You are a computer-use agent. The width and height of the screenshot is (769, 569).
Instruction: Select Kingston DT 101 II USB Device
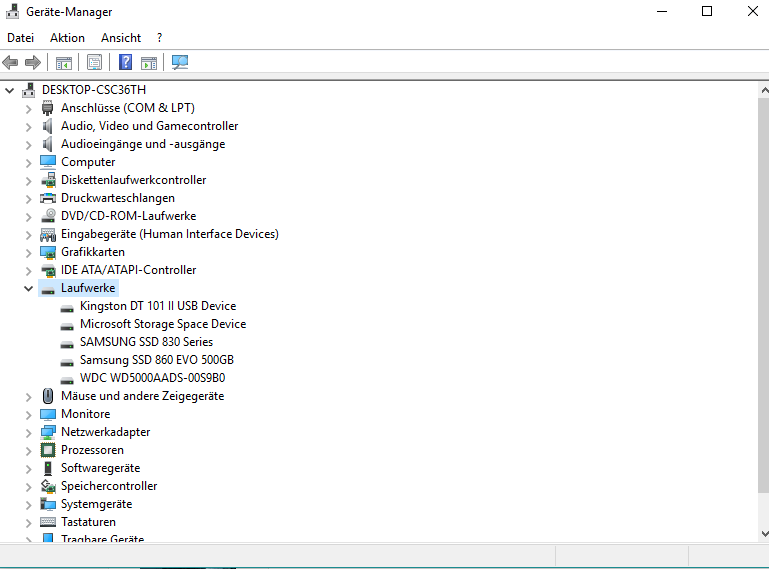tap(158, 306)
